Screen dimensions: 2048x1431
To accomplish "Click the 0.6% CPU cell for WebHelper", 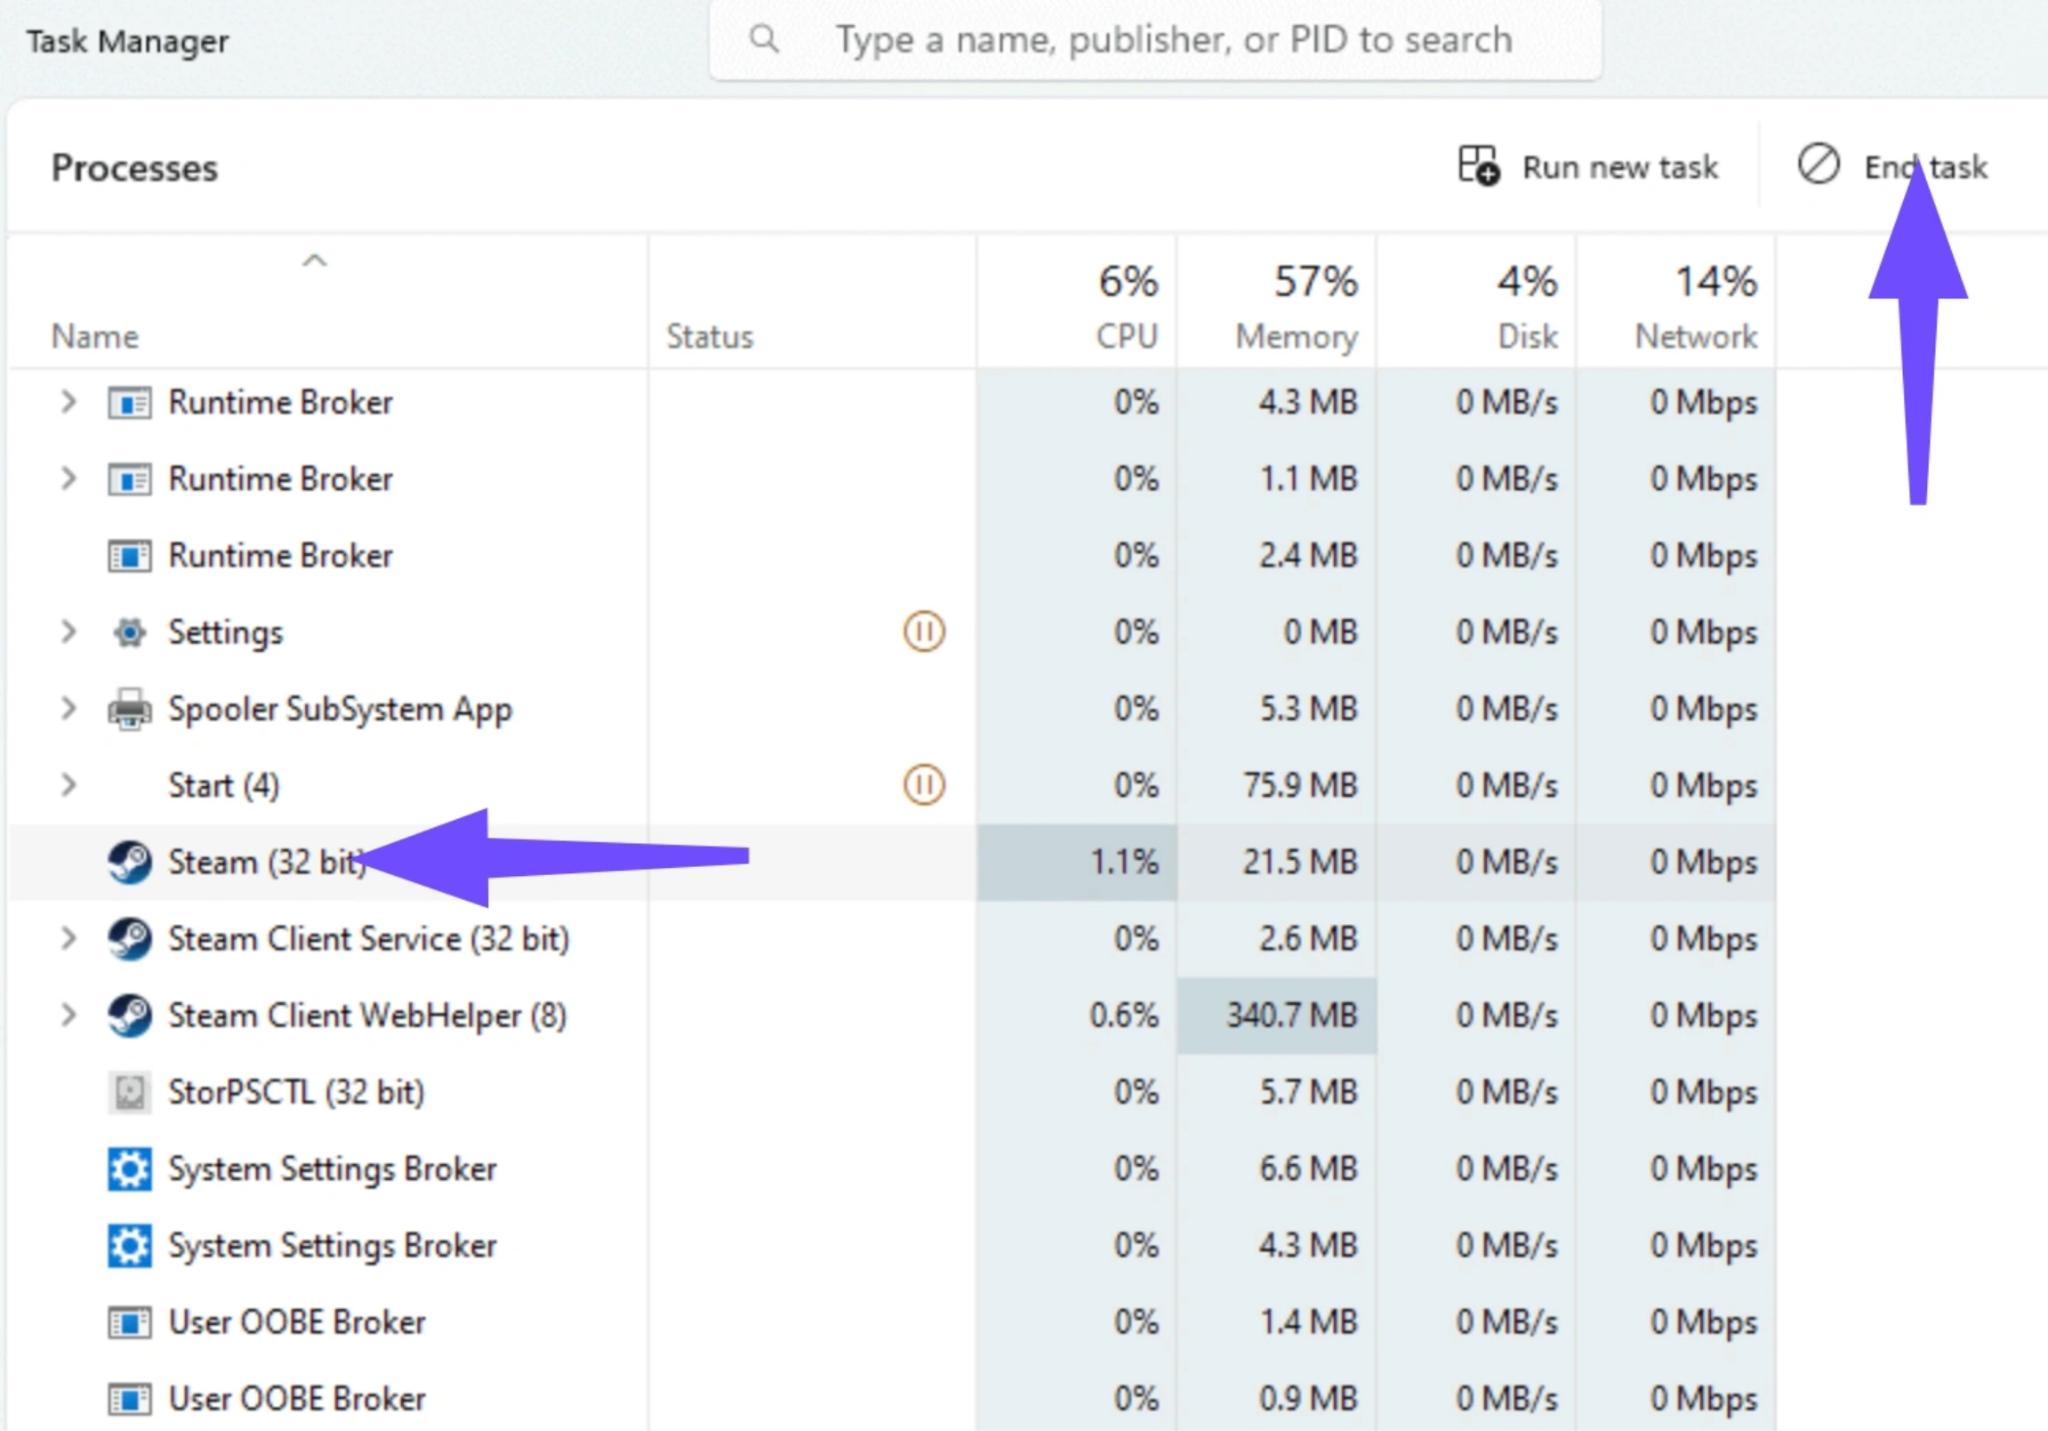I will click(1077, 1016).
